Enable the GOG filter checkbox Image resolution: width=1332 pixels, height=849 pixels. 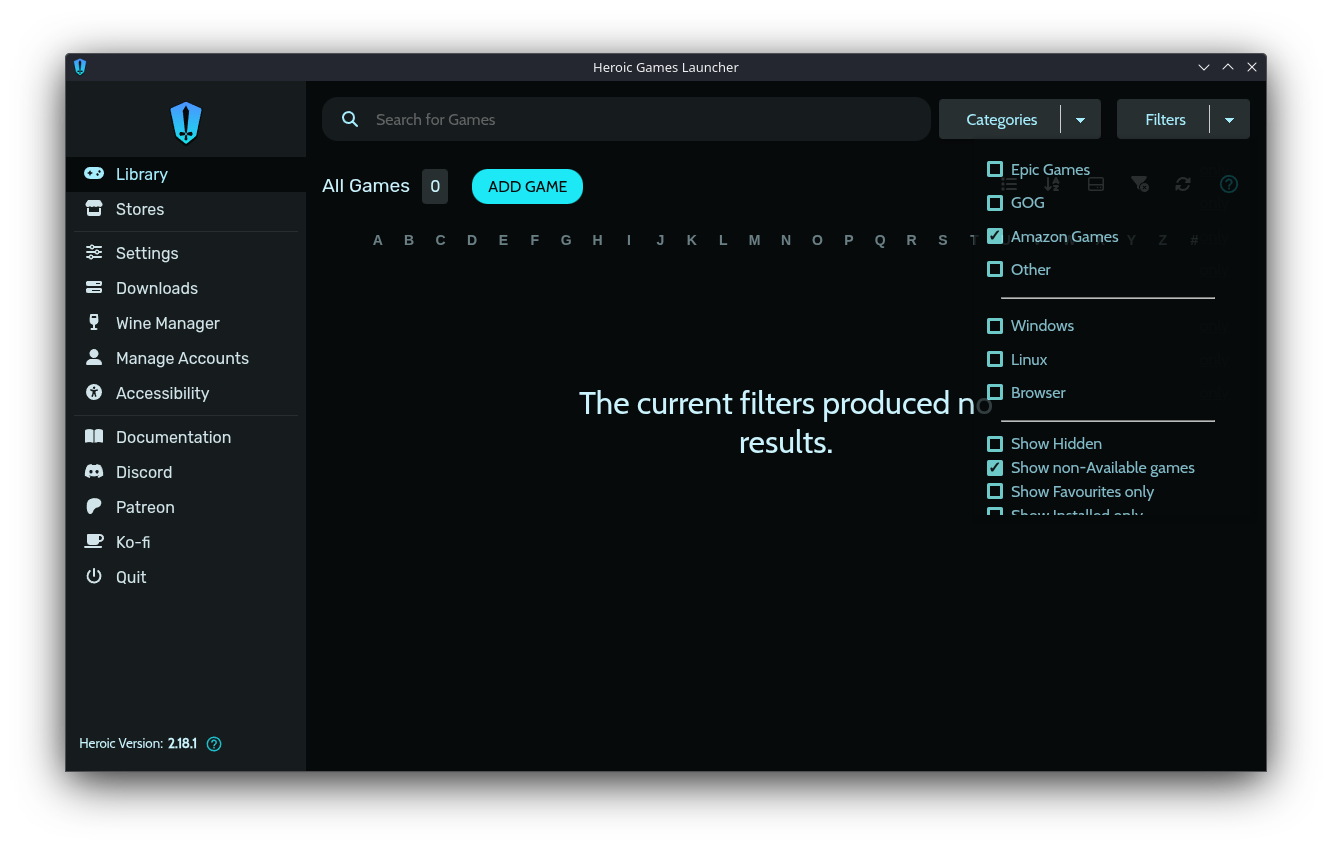coord(995,203)
